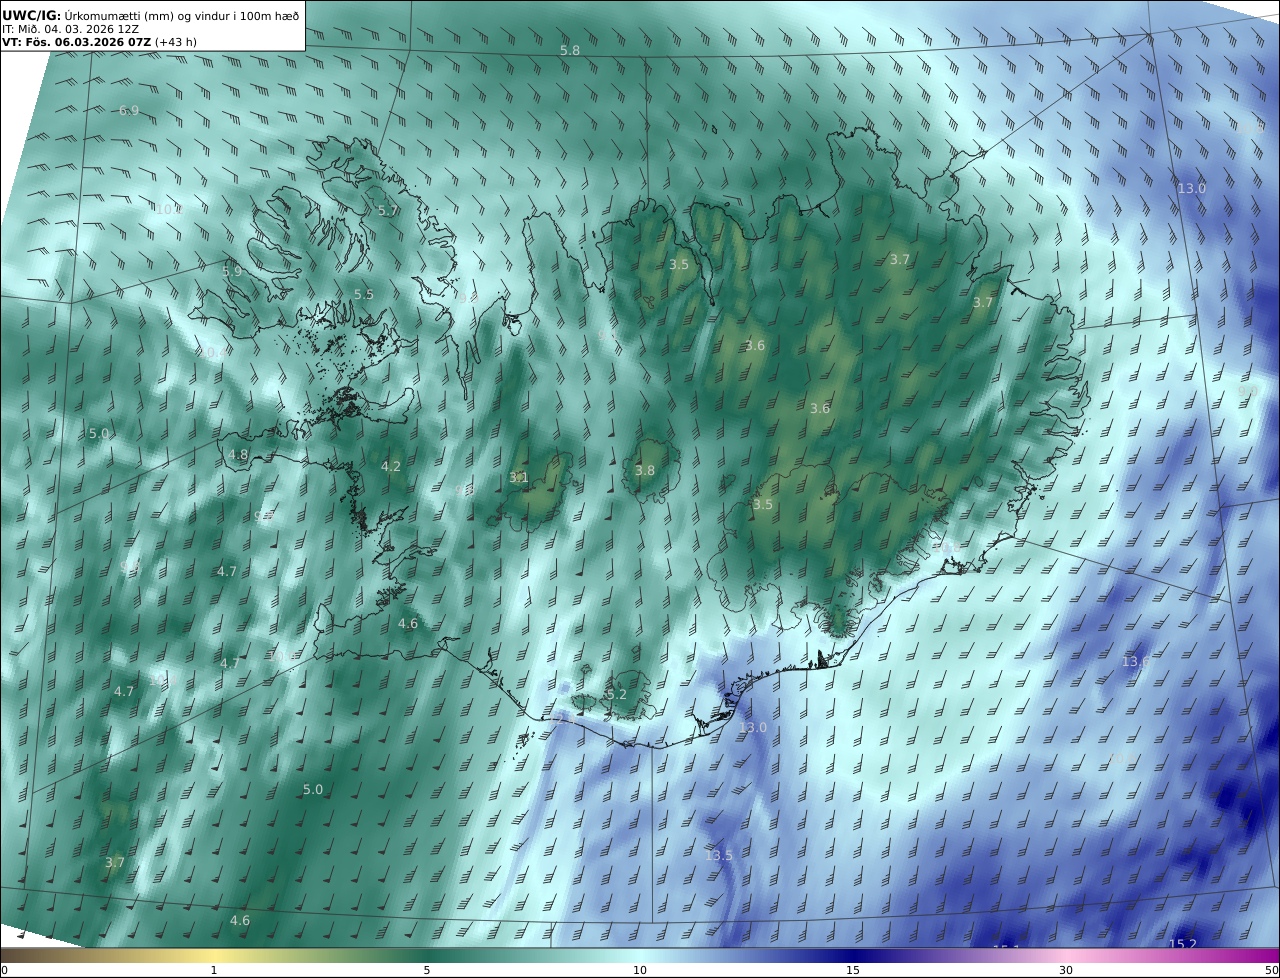The height and width of the screenshot is (978, 1280).
Task: Click the 4.8 value label on the map
Action: (x=238, y=454)
